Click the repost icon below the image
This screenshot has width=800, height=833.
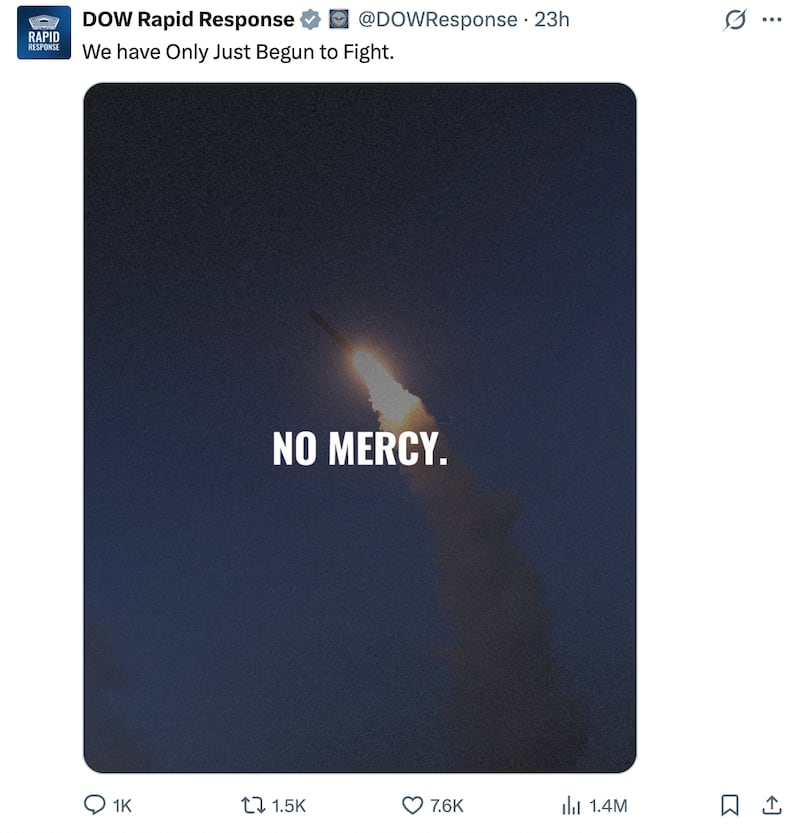tap(253, 804)
